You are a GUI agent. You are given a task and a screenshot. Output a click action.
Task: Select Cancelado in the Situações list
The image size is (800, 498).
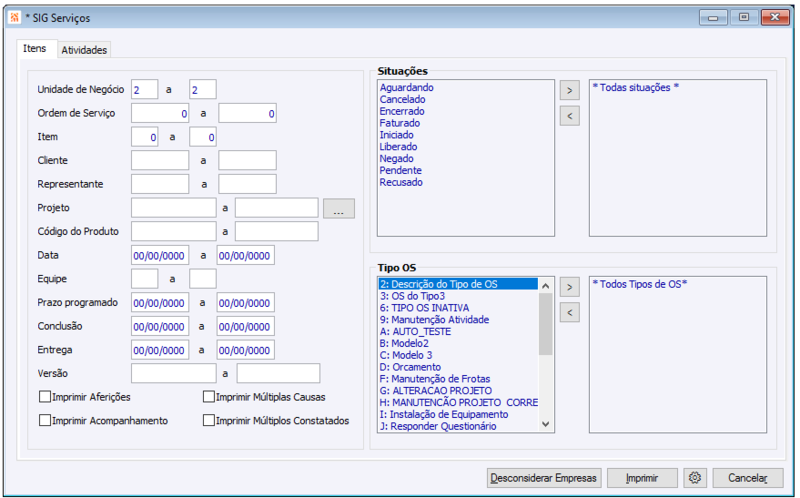click(403, 99)
